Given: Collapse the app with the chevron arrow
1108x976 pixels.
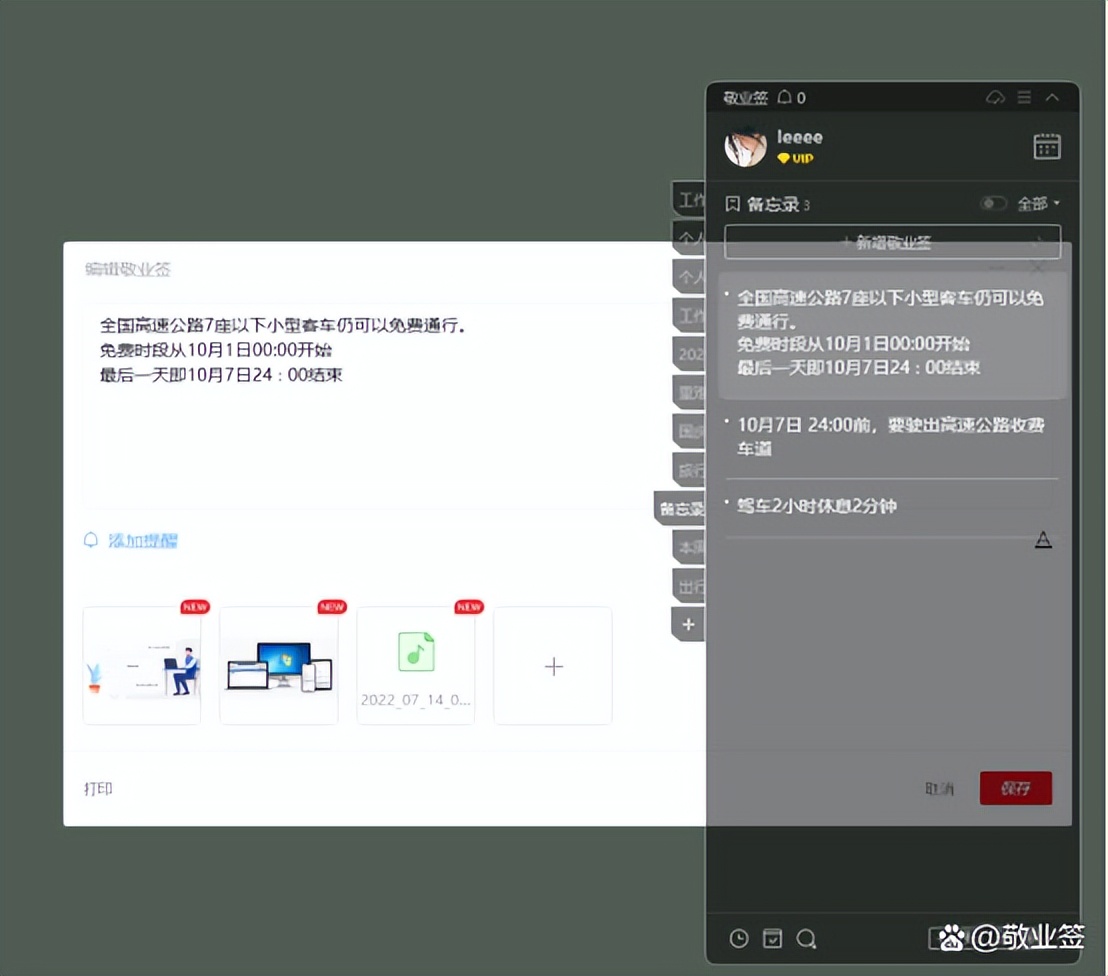Looking at the screenshot, I should 1052,97.
